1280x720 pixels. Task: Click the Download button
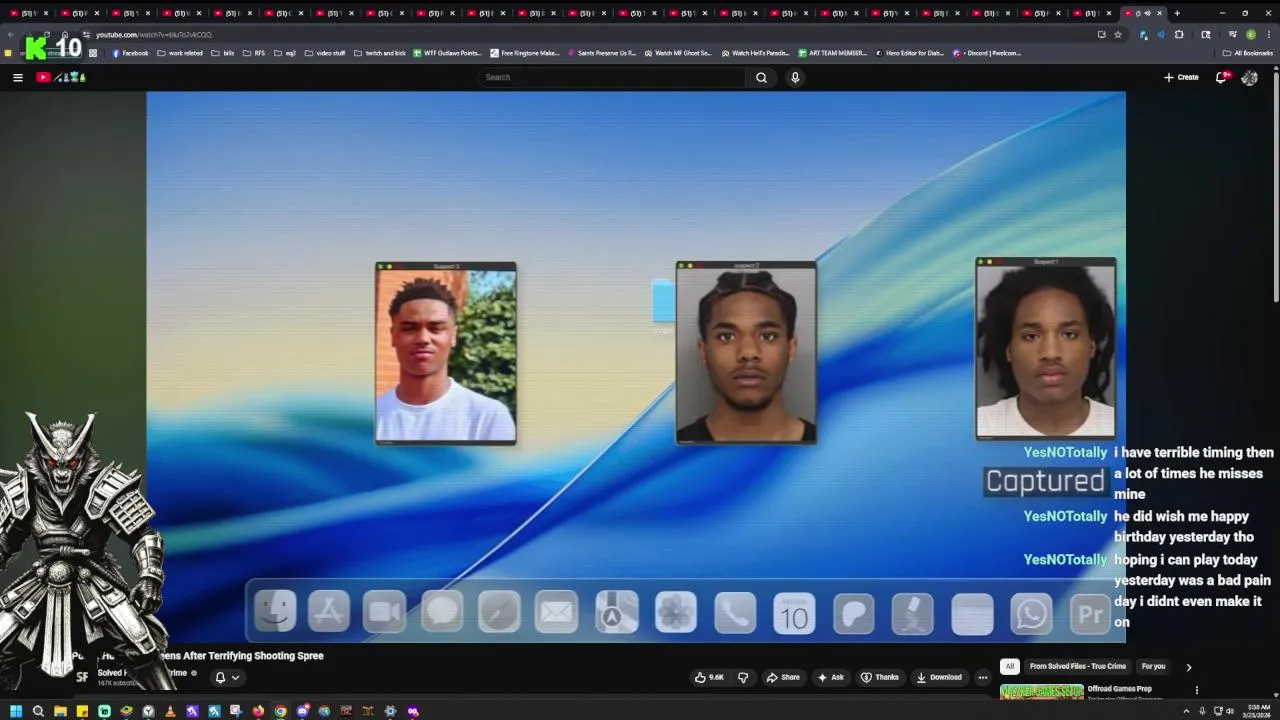tap(939, 677)
